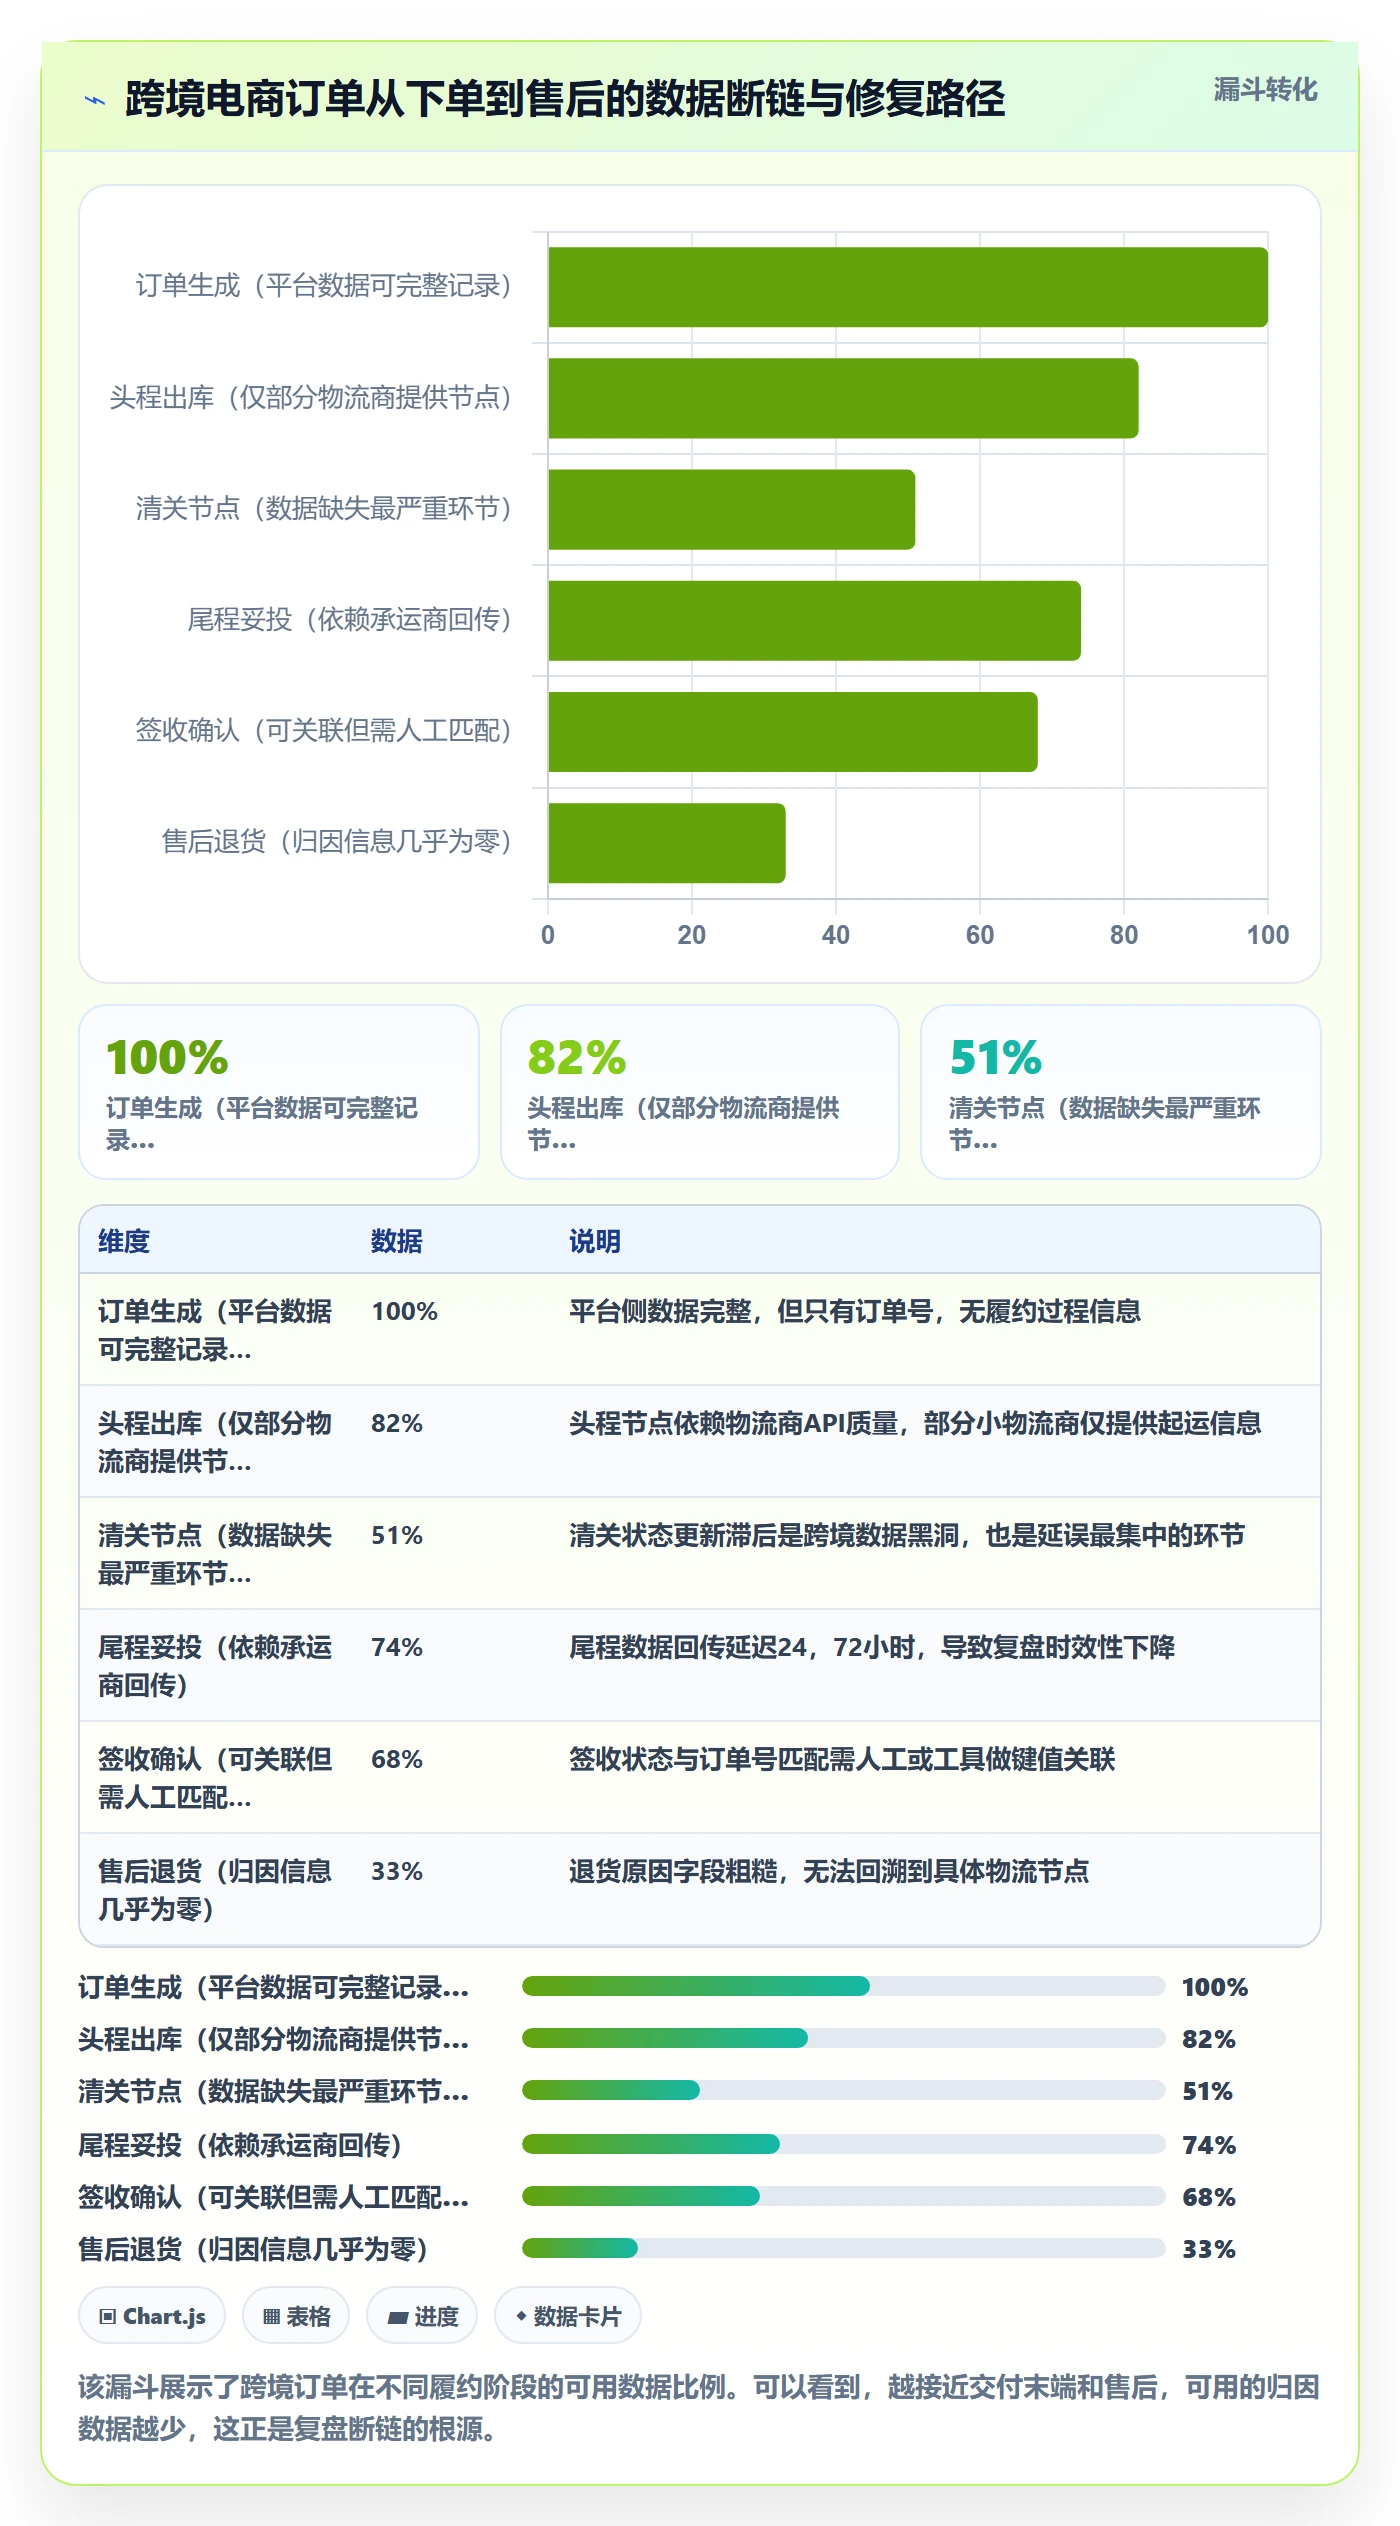This screenshot has height=2526, width=1400.
Task: Click the description 签收状态与订单号匹配需人工
Action: click(842, 1759)
